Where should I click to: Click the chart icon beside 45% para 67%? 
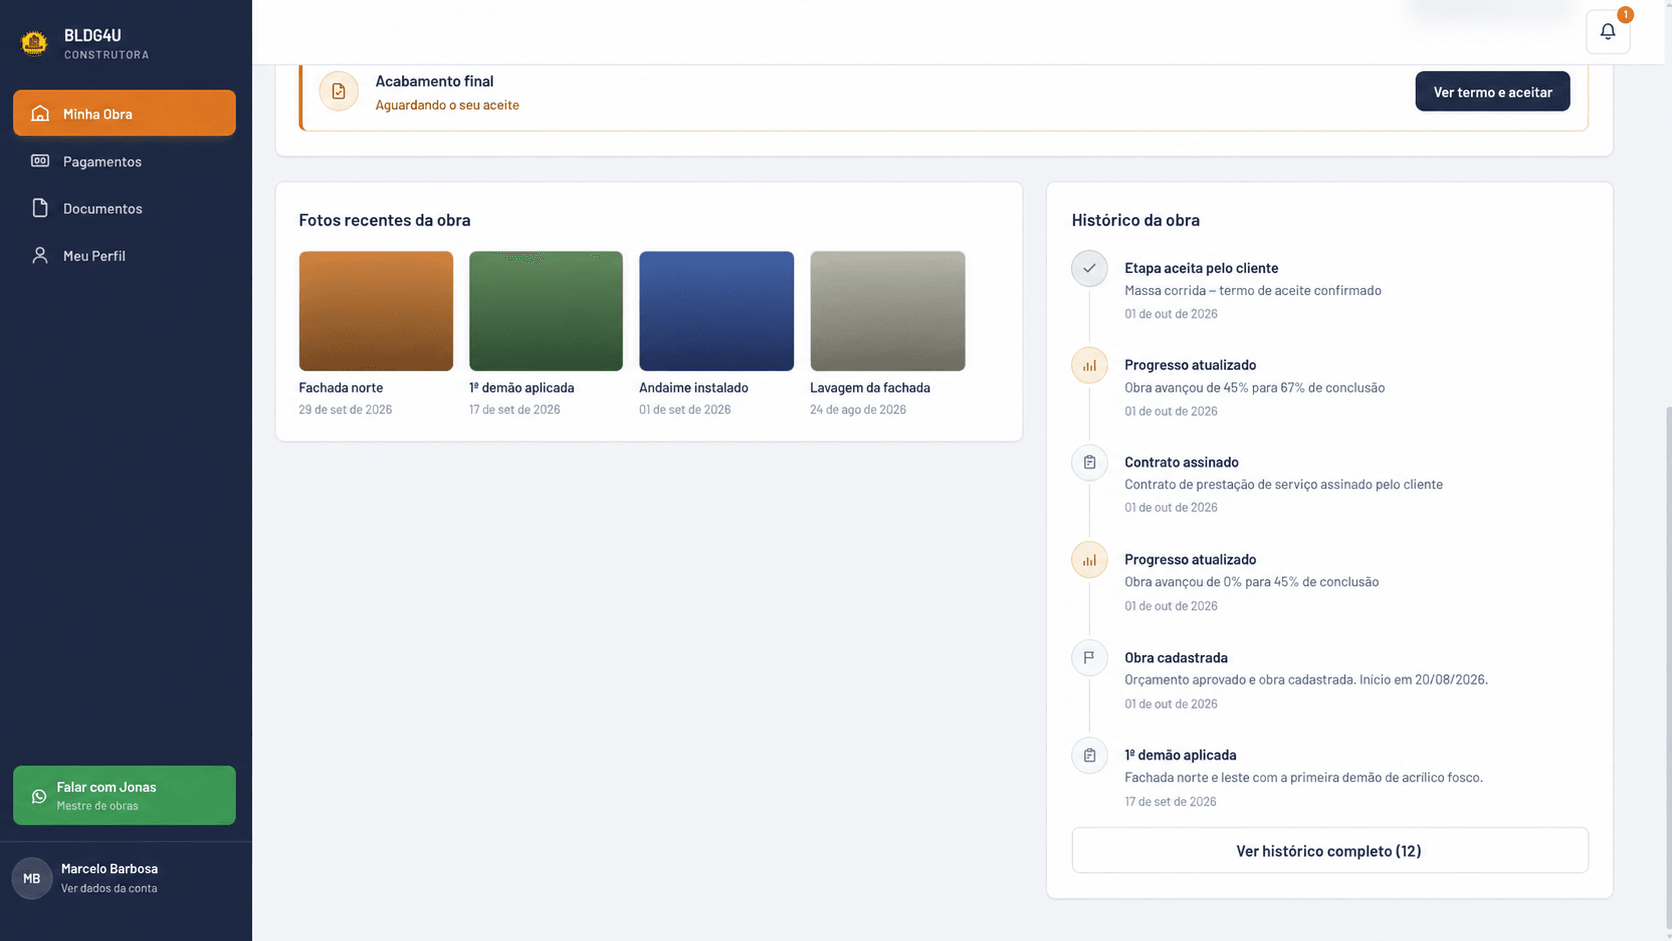(x=1089, y=365)
